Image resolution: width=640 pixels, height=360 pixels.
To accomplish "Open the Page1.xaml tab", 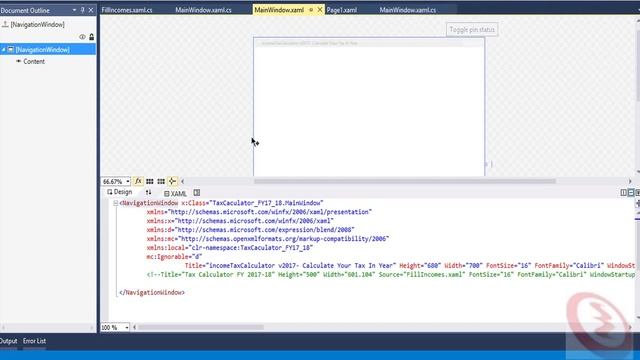I will tap(342, 10).
